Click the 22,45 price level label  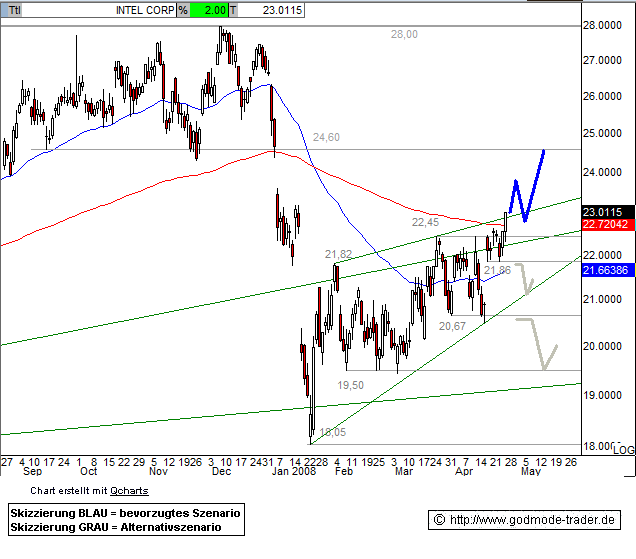tap(425, 222)
